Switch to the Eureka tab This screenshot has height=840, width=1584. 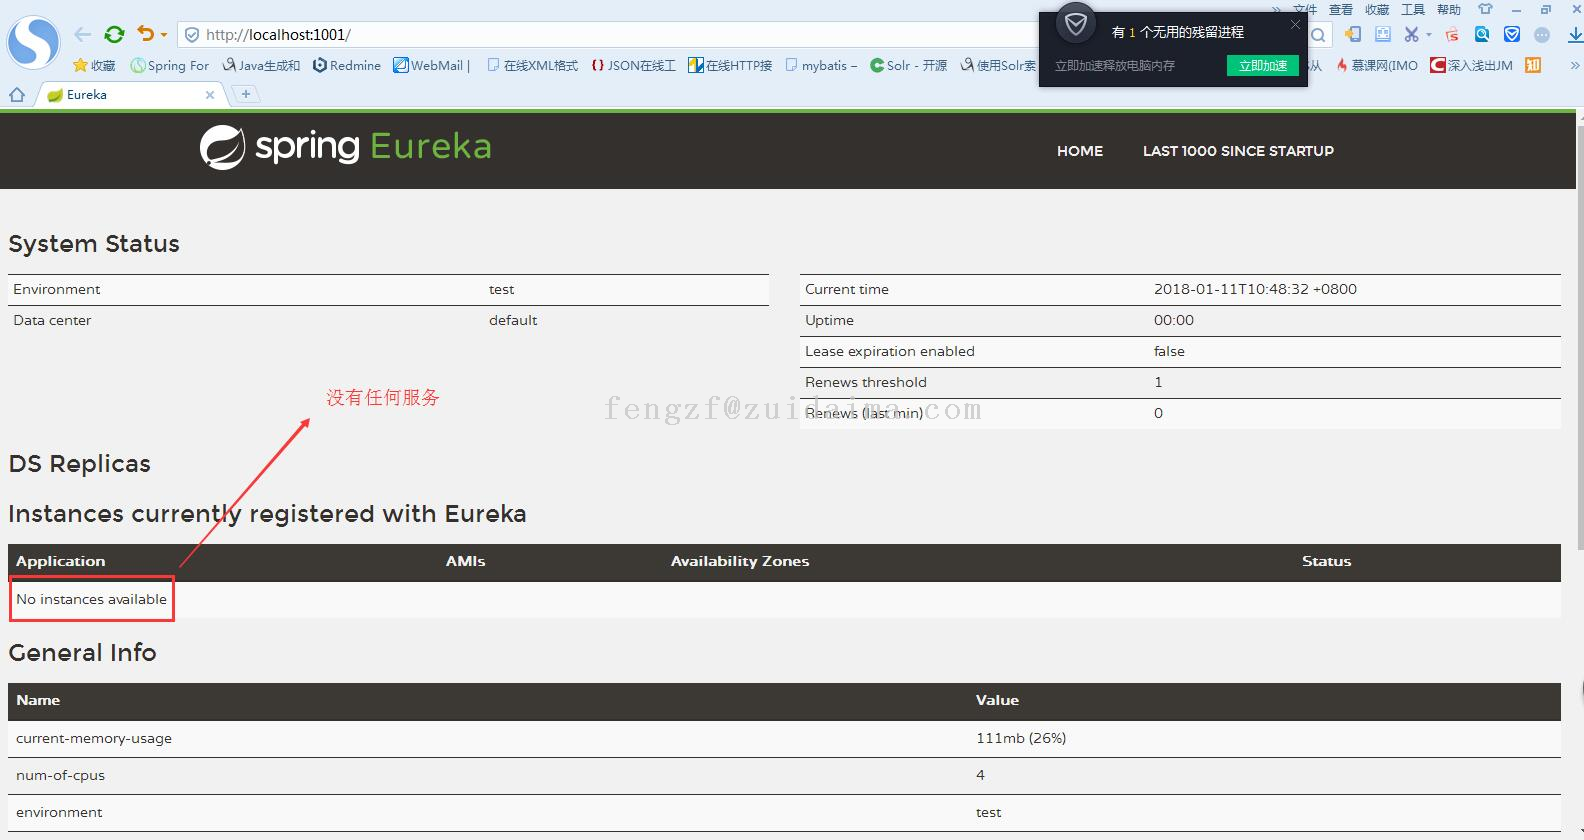coord(130,95)
